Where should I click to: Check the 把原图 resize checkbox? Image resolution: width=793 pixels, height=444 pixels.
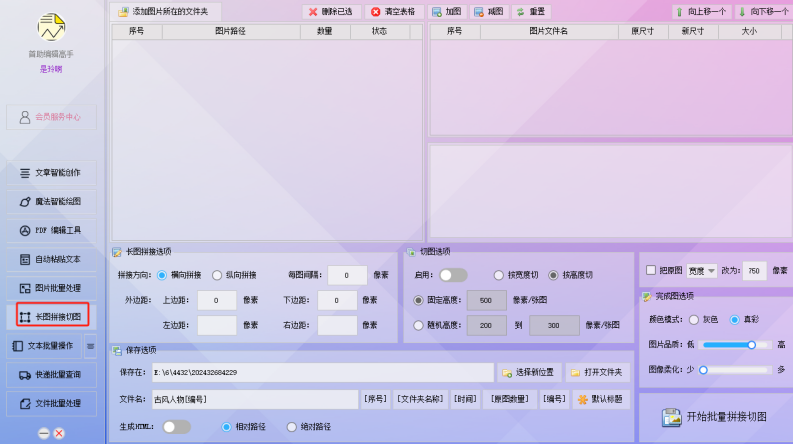[x=651, y=271]
